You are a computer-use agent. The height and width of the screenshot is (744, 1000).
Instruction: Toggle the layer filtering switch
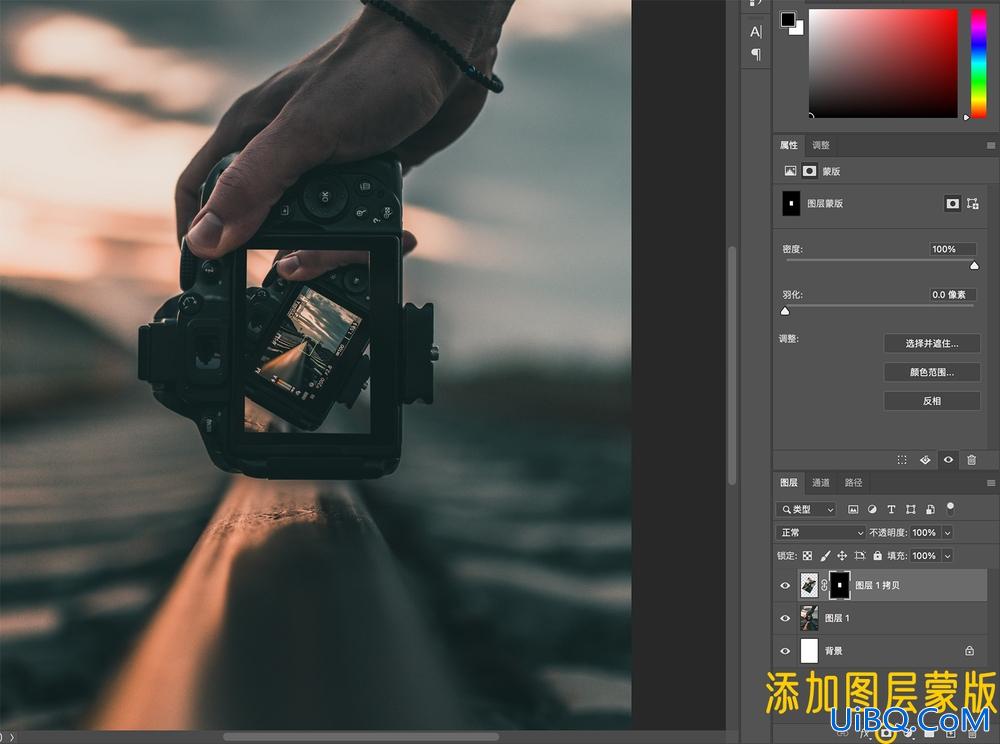[950, 508]
